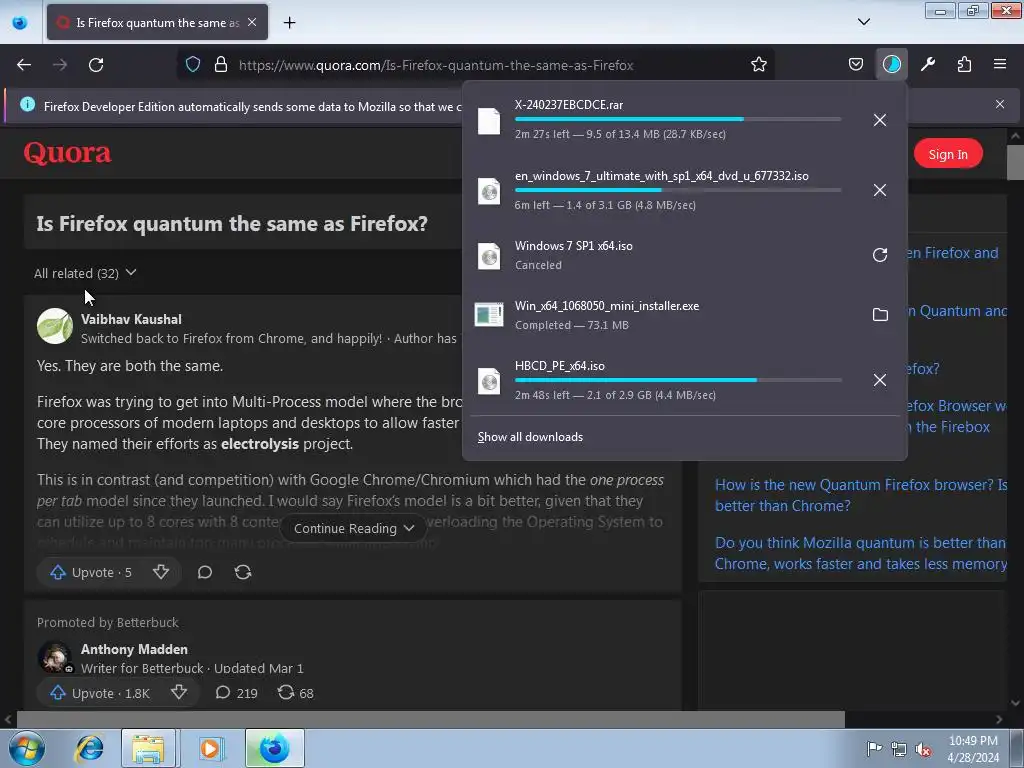Share Vaibhav Kaushal's answer icon
1024x768 pixels.
coord(243,572)
